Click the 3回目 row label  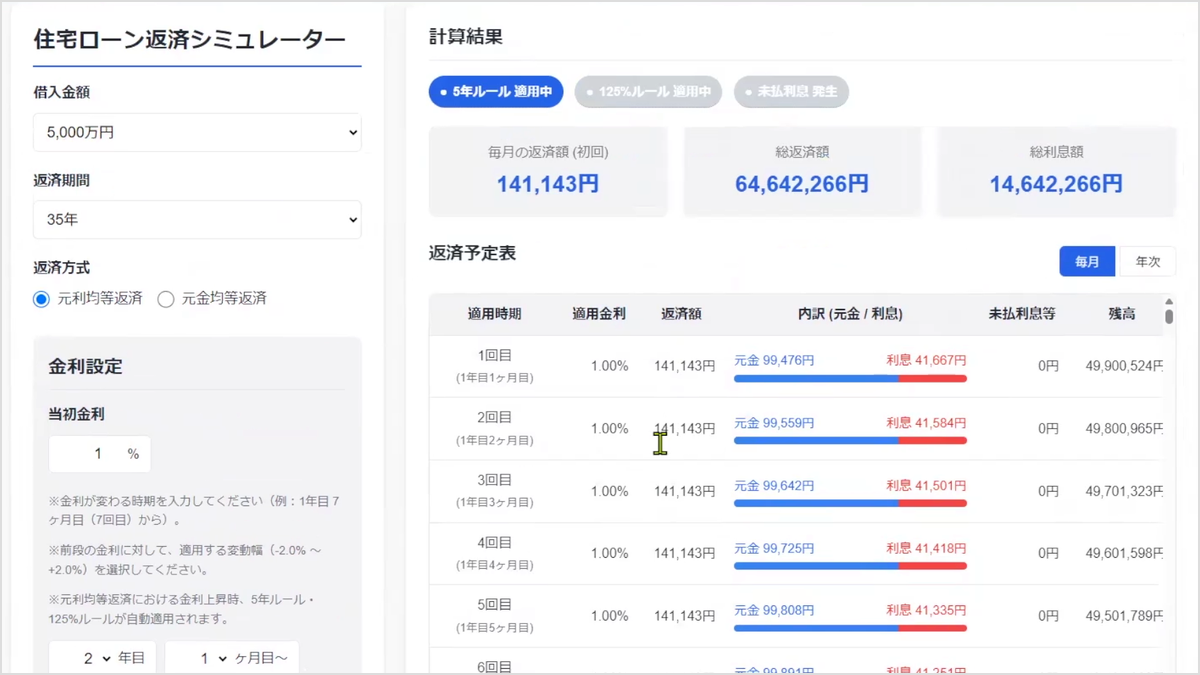coord(495,480)
